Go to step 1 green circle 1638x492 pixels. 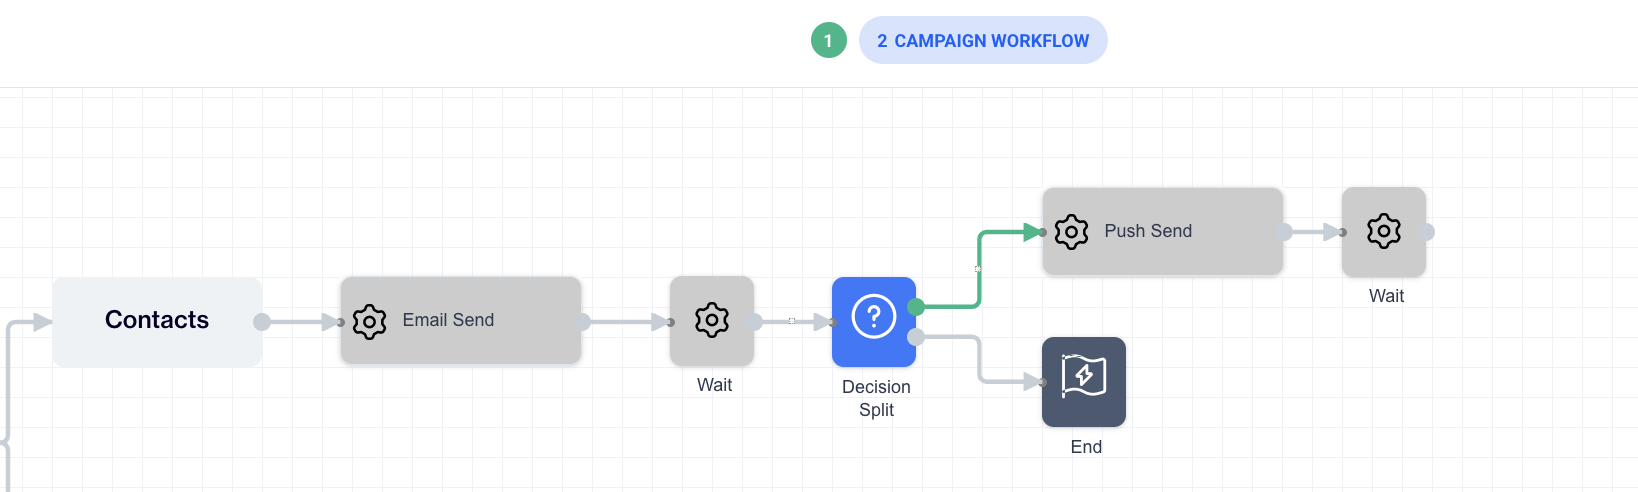(x=828, y=41)
